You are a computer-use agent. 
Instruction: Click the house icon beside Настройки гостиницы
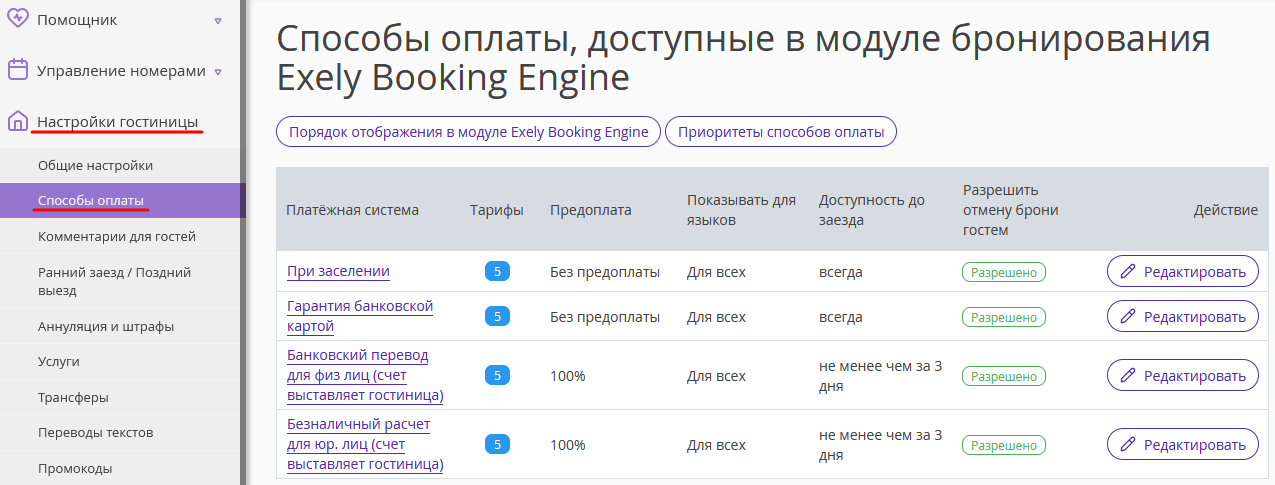coord(18,122)
